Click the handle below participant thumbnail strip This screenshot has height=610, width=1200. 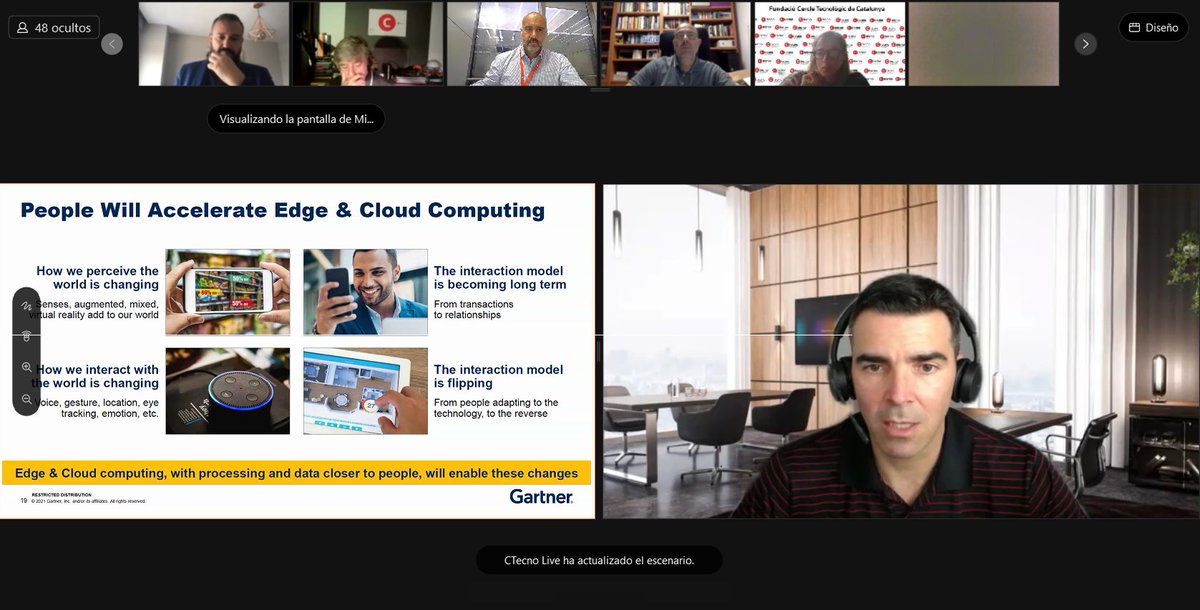coord(600,90)
